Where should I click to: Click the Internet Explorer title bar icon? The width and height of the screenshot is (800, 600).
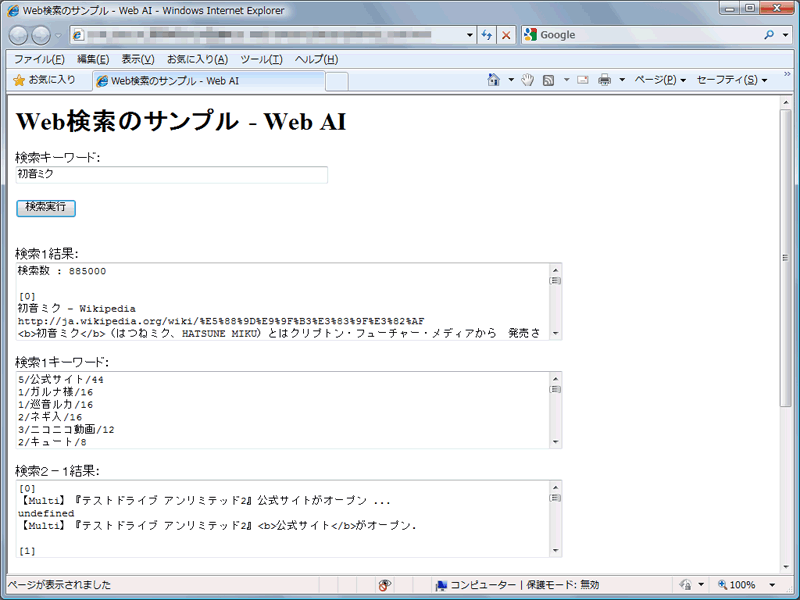[x=13, y=10]
